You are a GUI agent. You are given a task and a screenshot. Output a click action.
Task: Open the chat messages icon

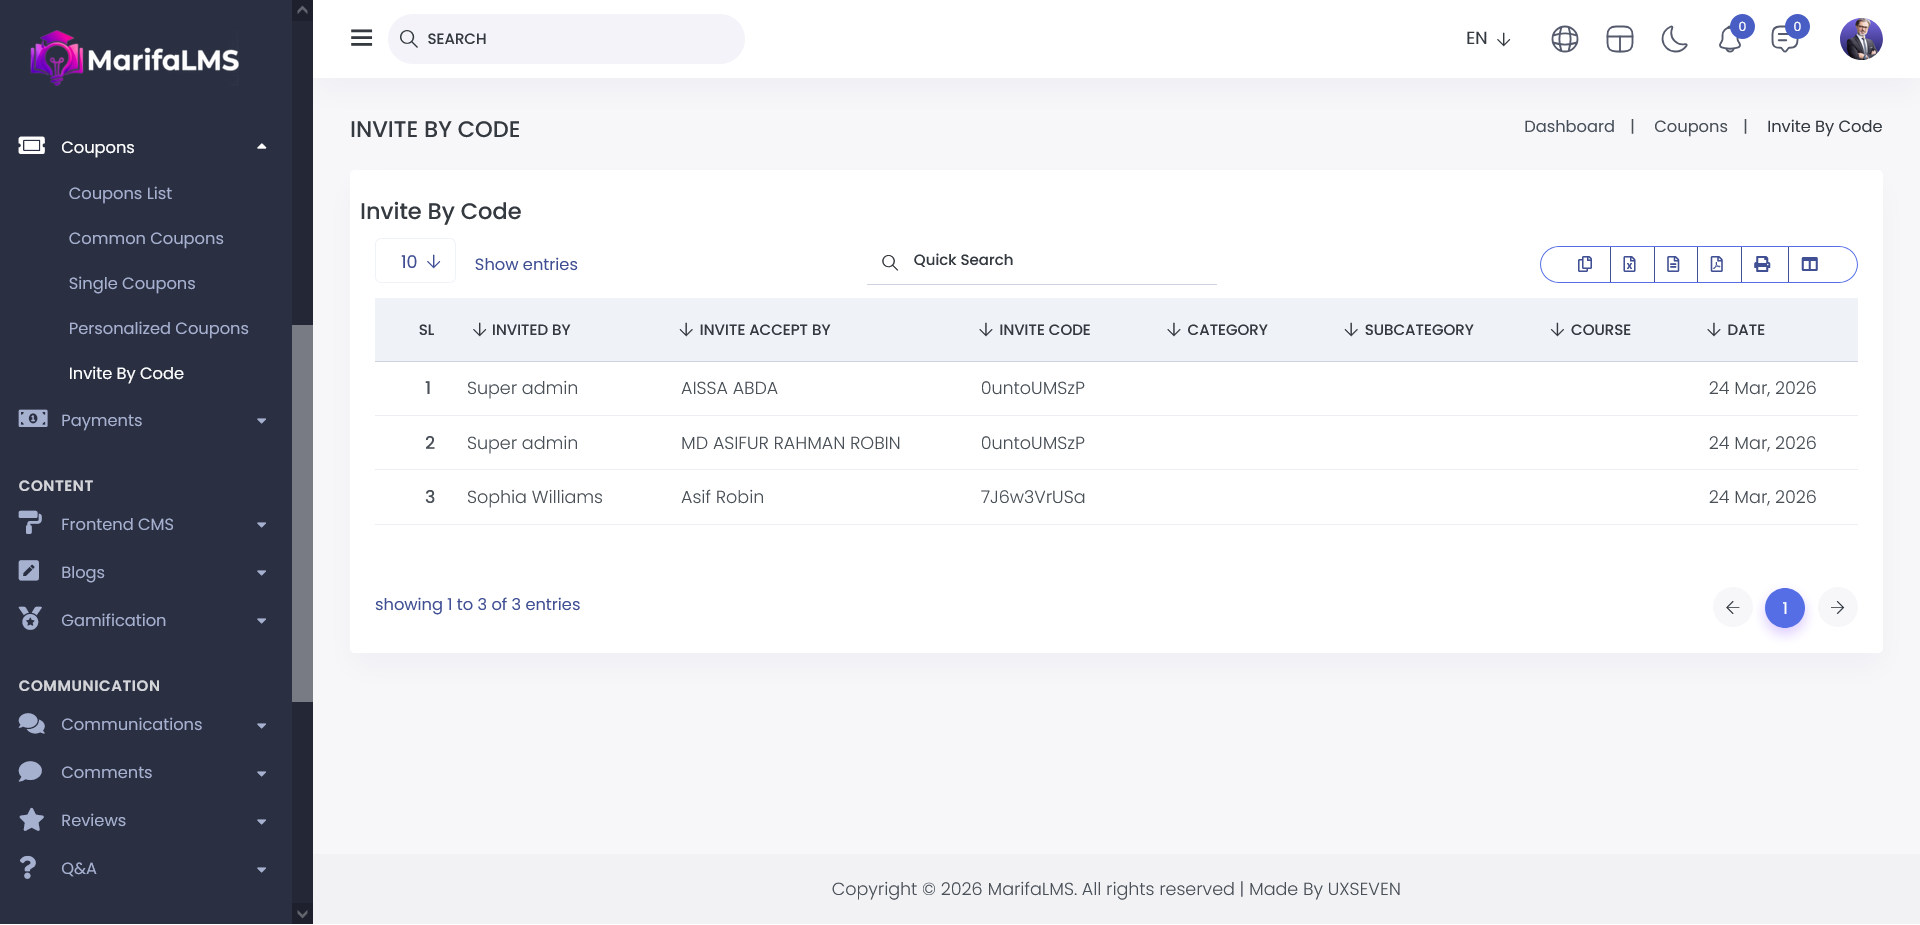click(x=1784, y=40)
